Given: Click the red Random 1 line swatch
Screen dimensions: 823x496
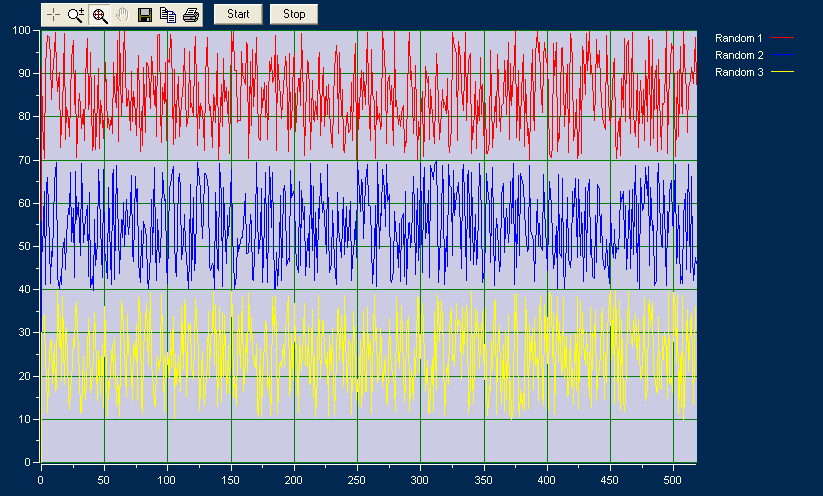Looking at the screenshot, I should click(784, 38).
